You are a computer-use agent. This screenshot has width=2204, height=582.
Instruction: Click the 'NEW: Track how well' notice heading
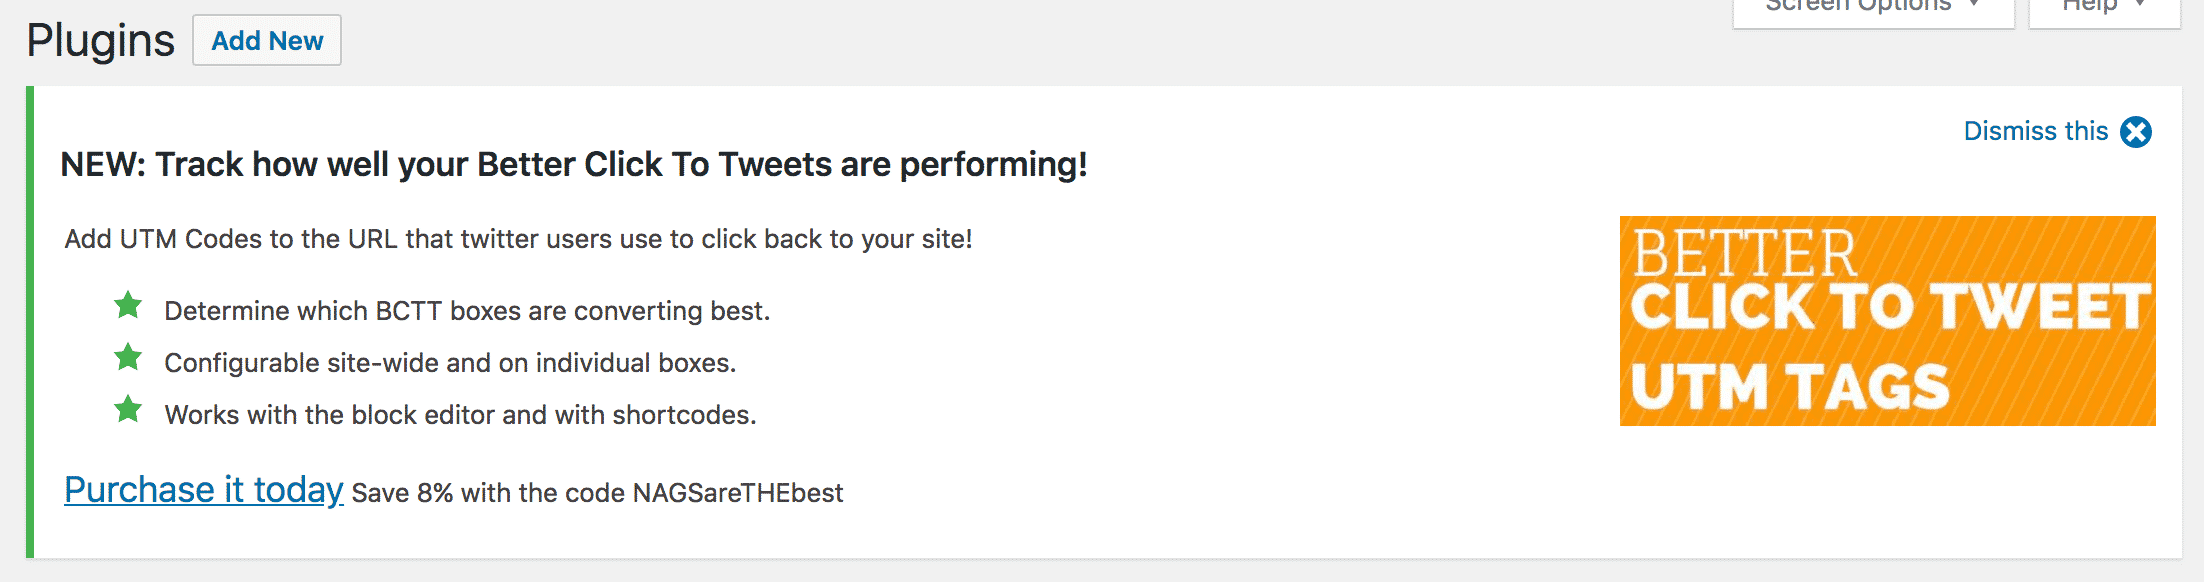tap(574, 164)
